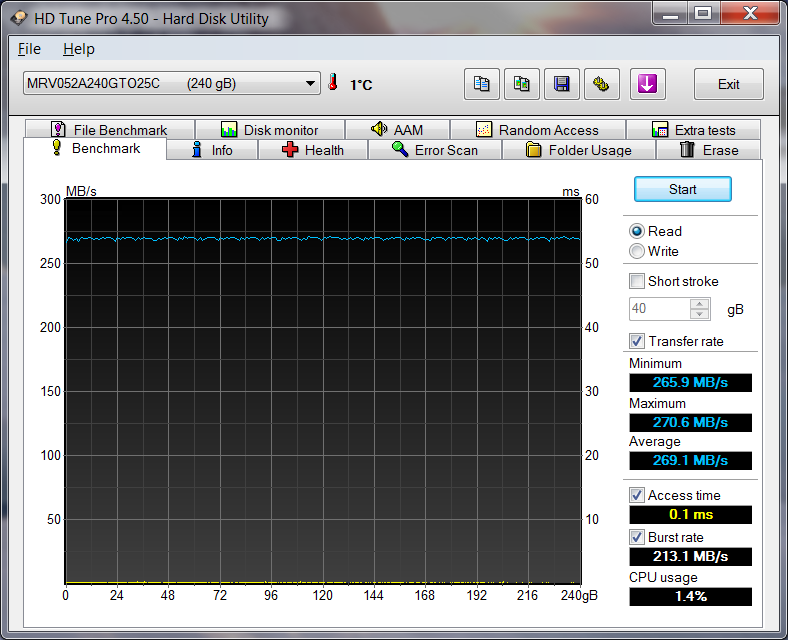Open options via the yellow tools icon
The width and height of the screenshot is (788, 640).
(601, 84)
